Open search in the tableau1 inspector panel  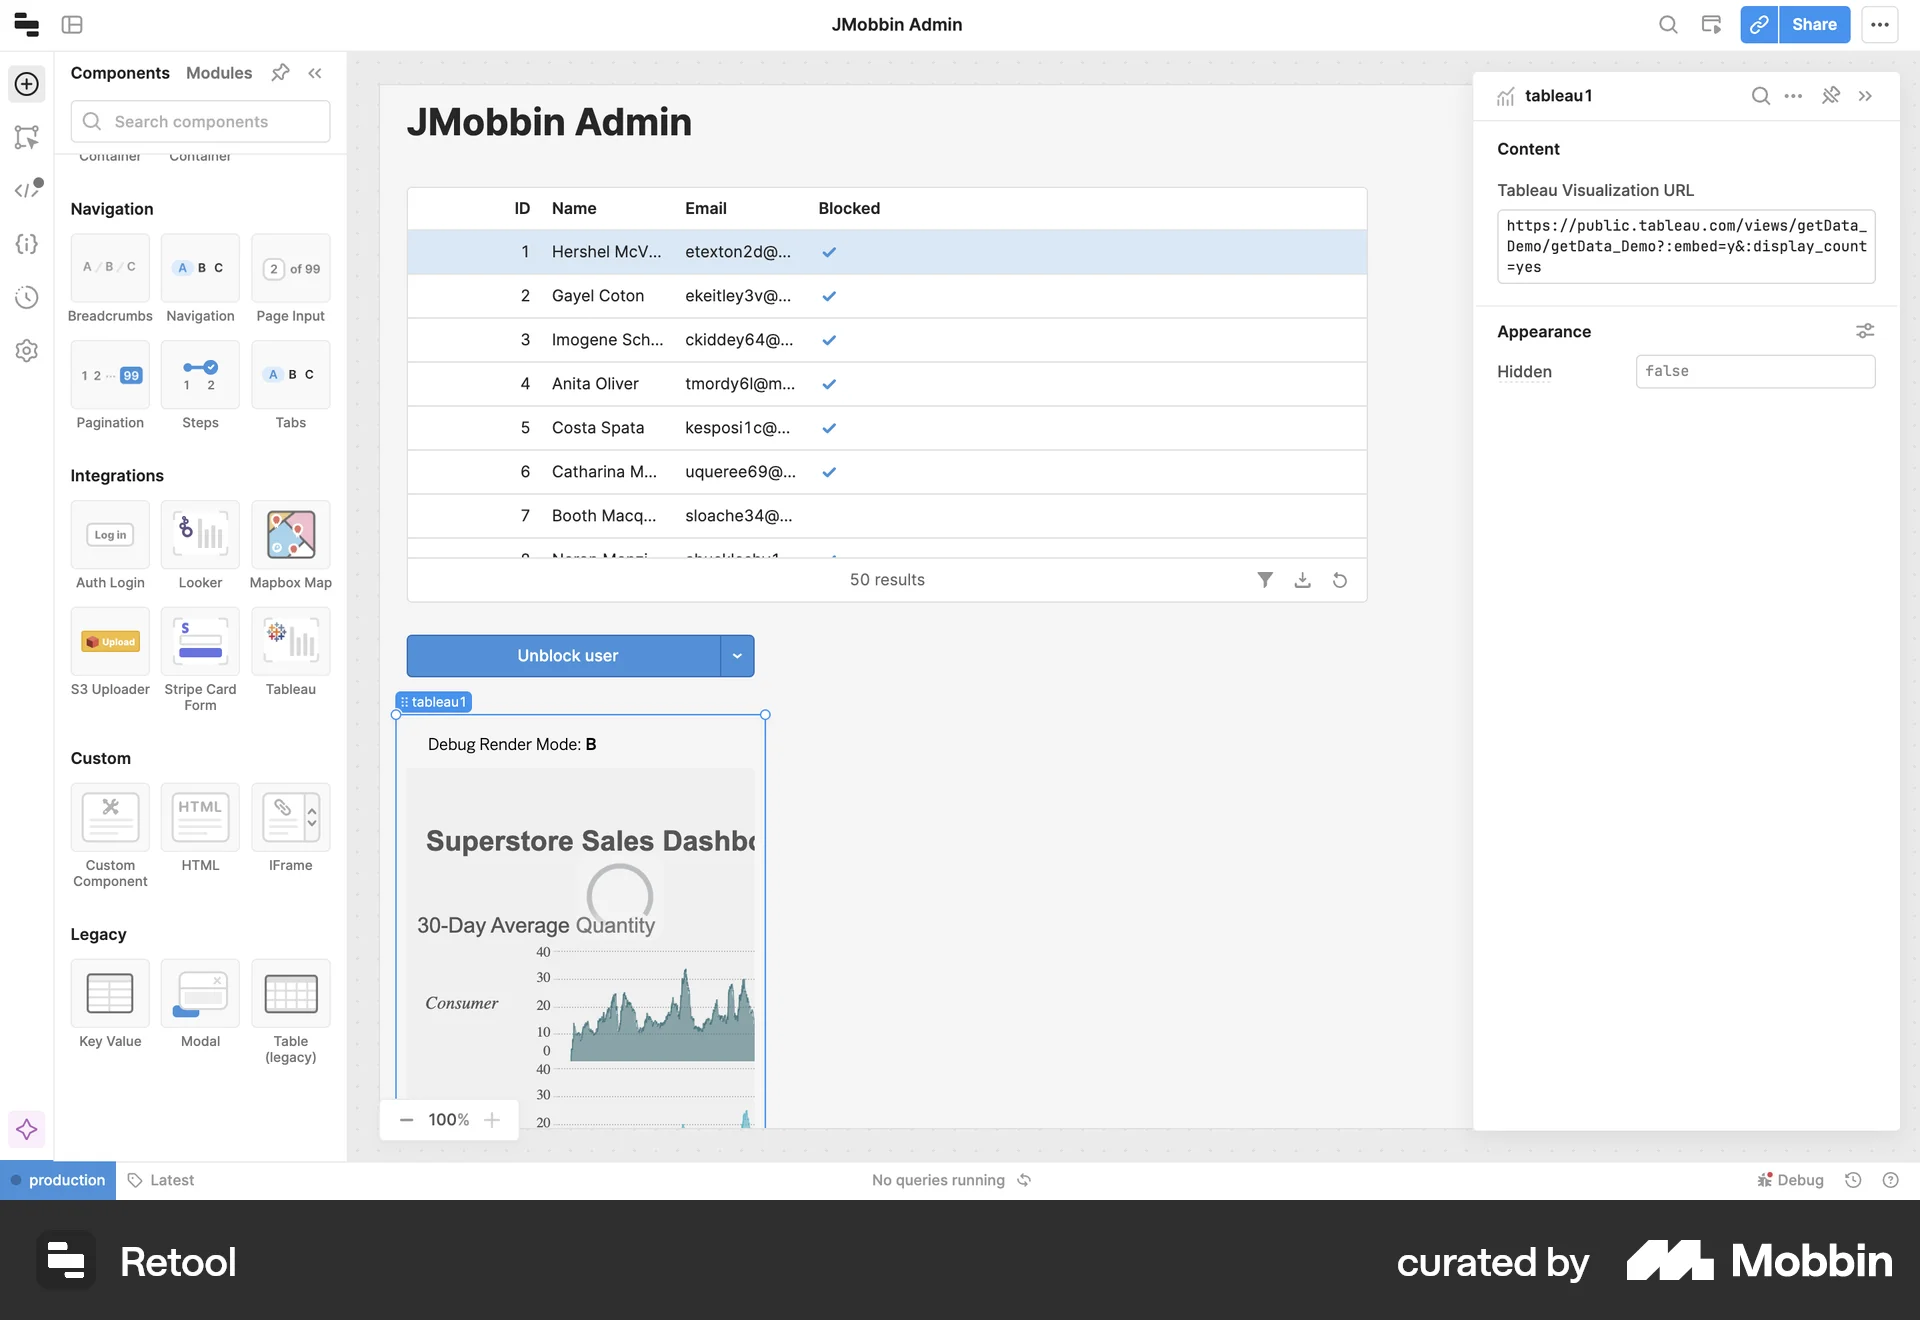pyautogui.click(x=1759, y=96)
